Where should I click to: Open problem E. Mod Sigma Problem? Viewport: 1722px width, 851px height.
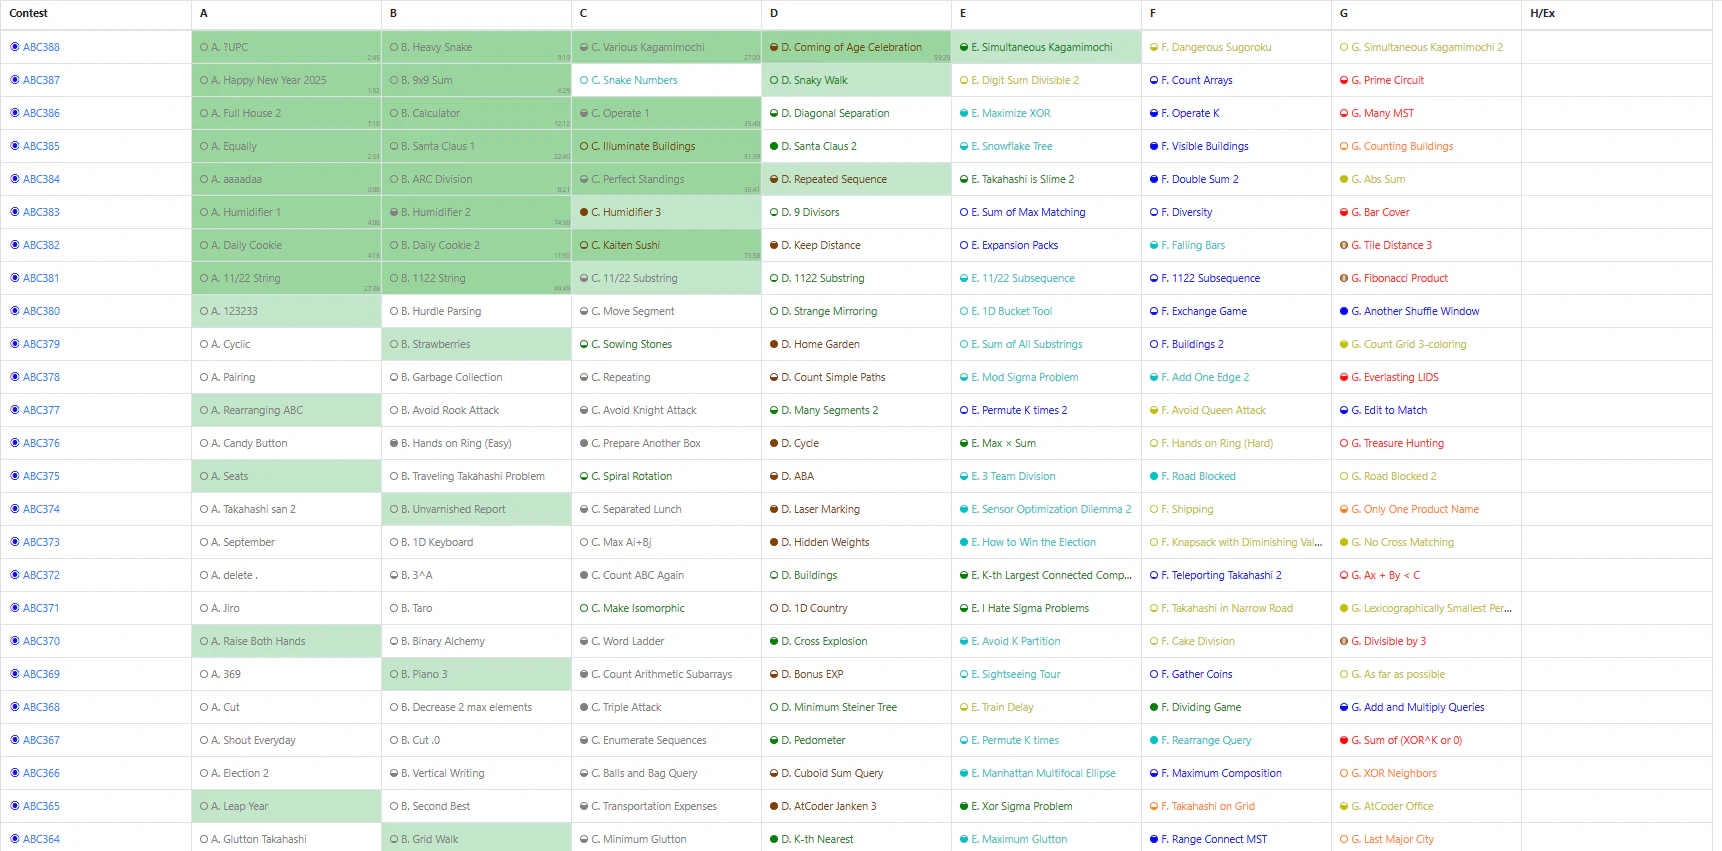coord(1025,377)
